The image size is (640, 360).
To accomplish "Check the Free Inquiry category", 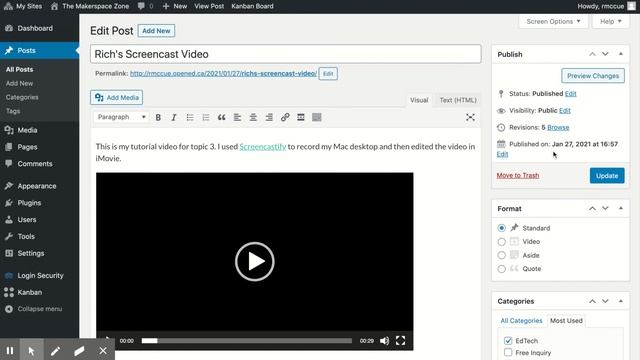I will click(508, 352).
